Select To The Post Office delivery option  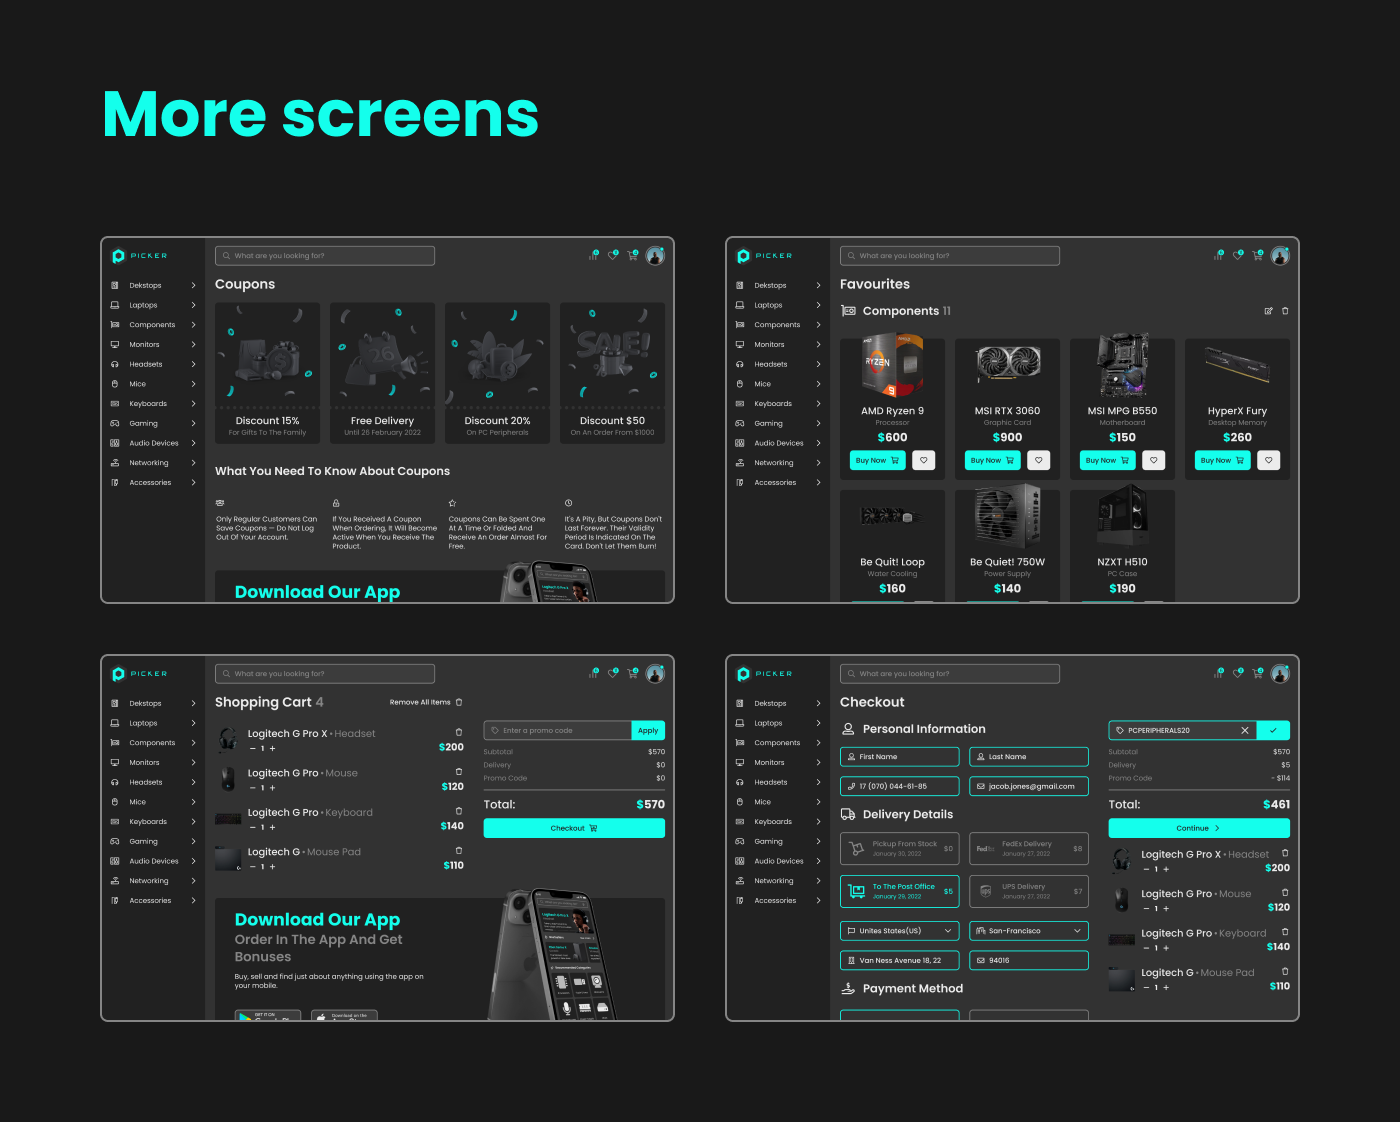click(900, 891)
